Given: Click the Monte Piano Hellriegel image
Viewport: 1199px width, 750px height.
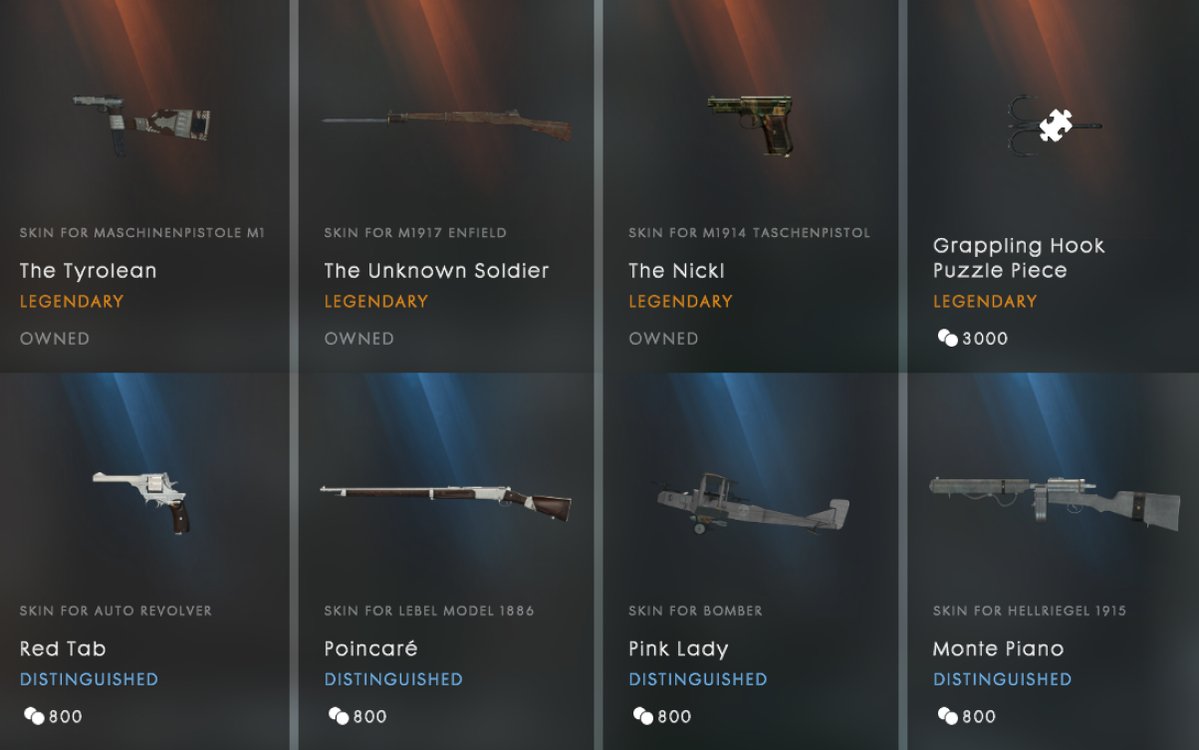Looking at the screenshot, I should [1054, 502].
